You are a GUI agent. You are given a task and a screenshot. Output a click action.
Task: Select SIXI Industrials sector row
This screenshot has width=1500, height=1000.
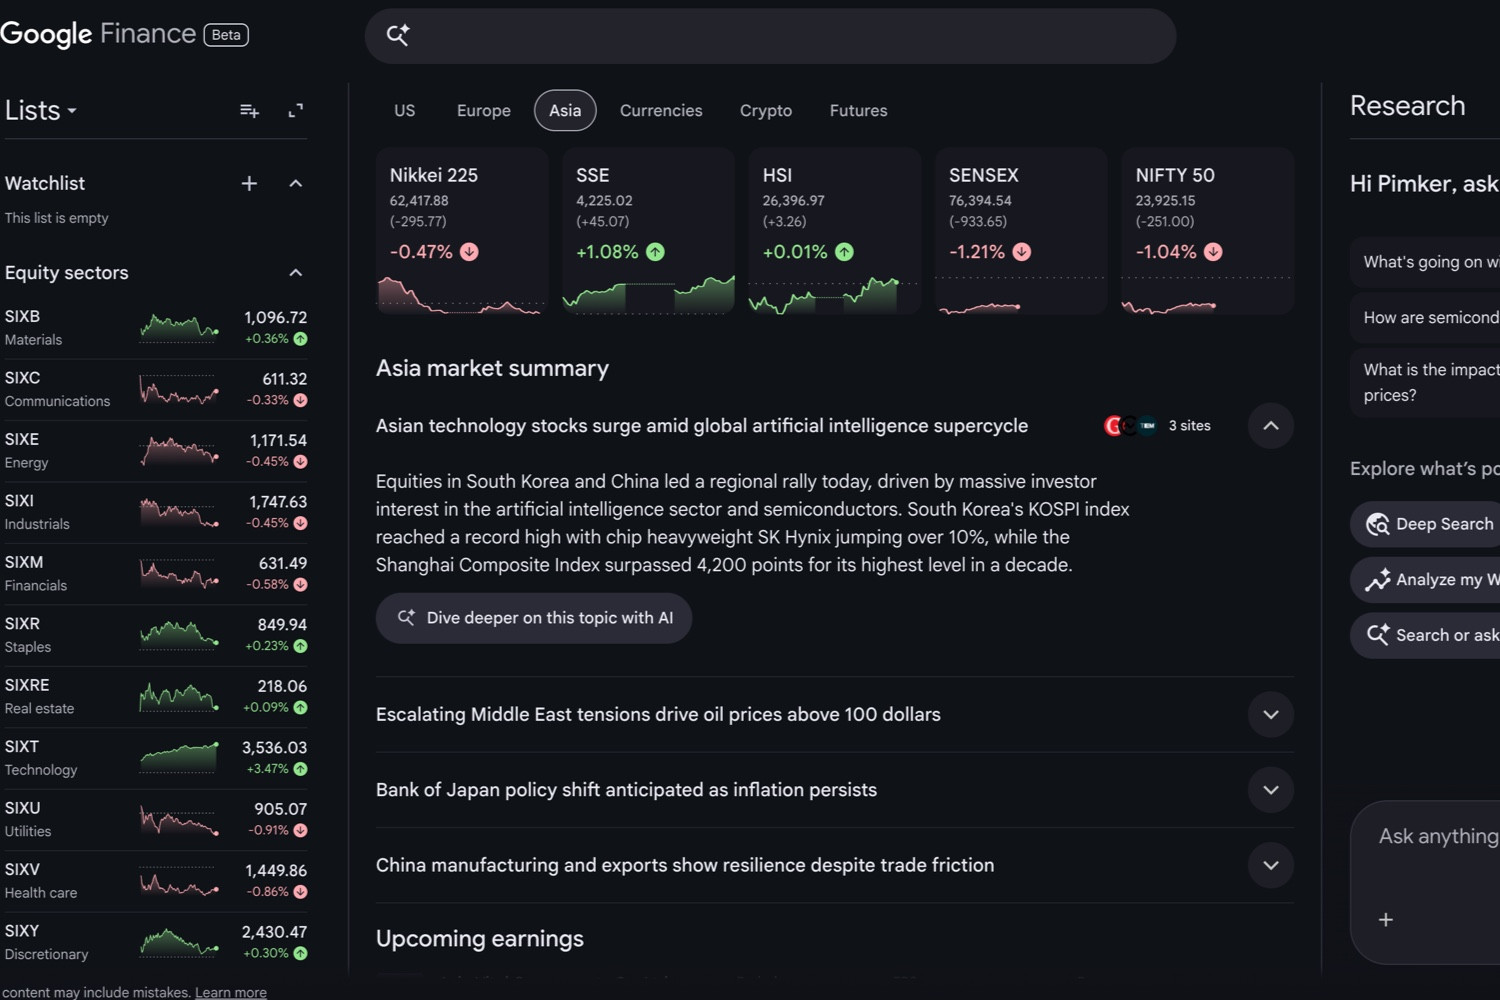pyautogui.click(x=155, y=512)
